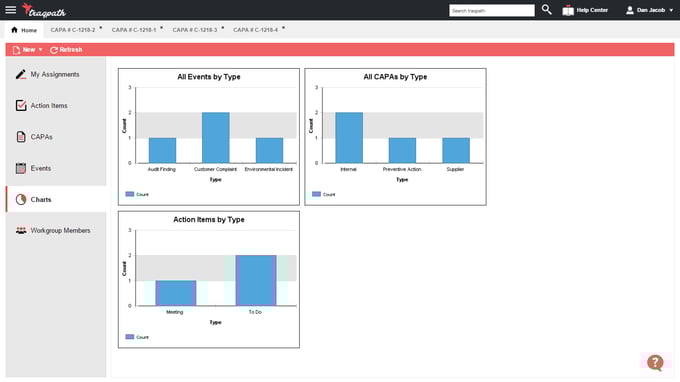
Task: Click the Events calendar icon
Action: (x=21, y=168)
